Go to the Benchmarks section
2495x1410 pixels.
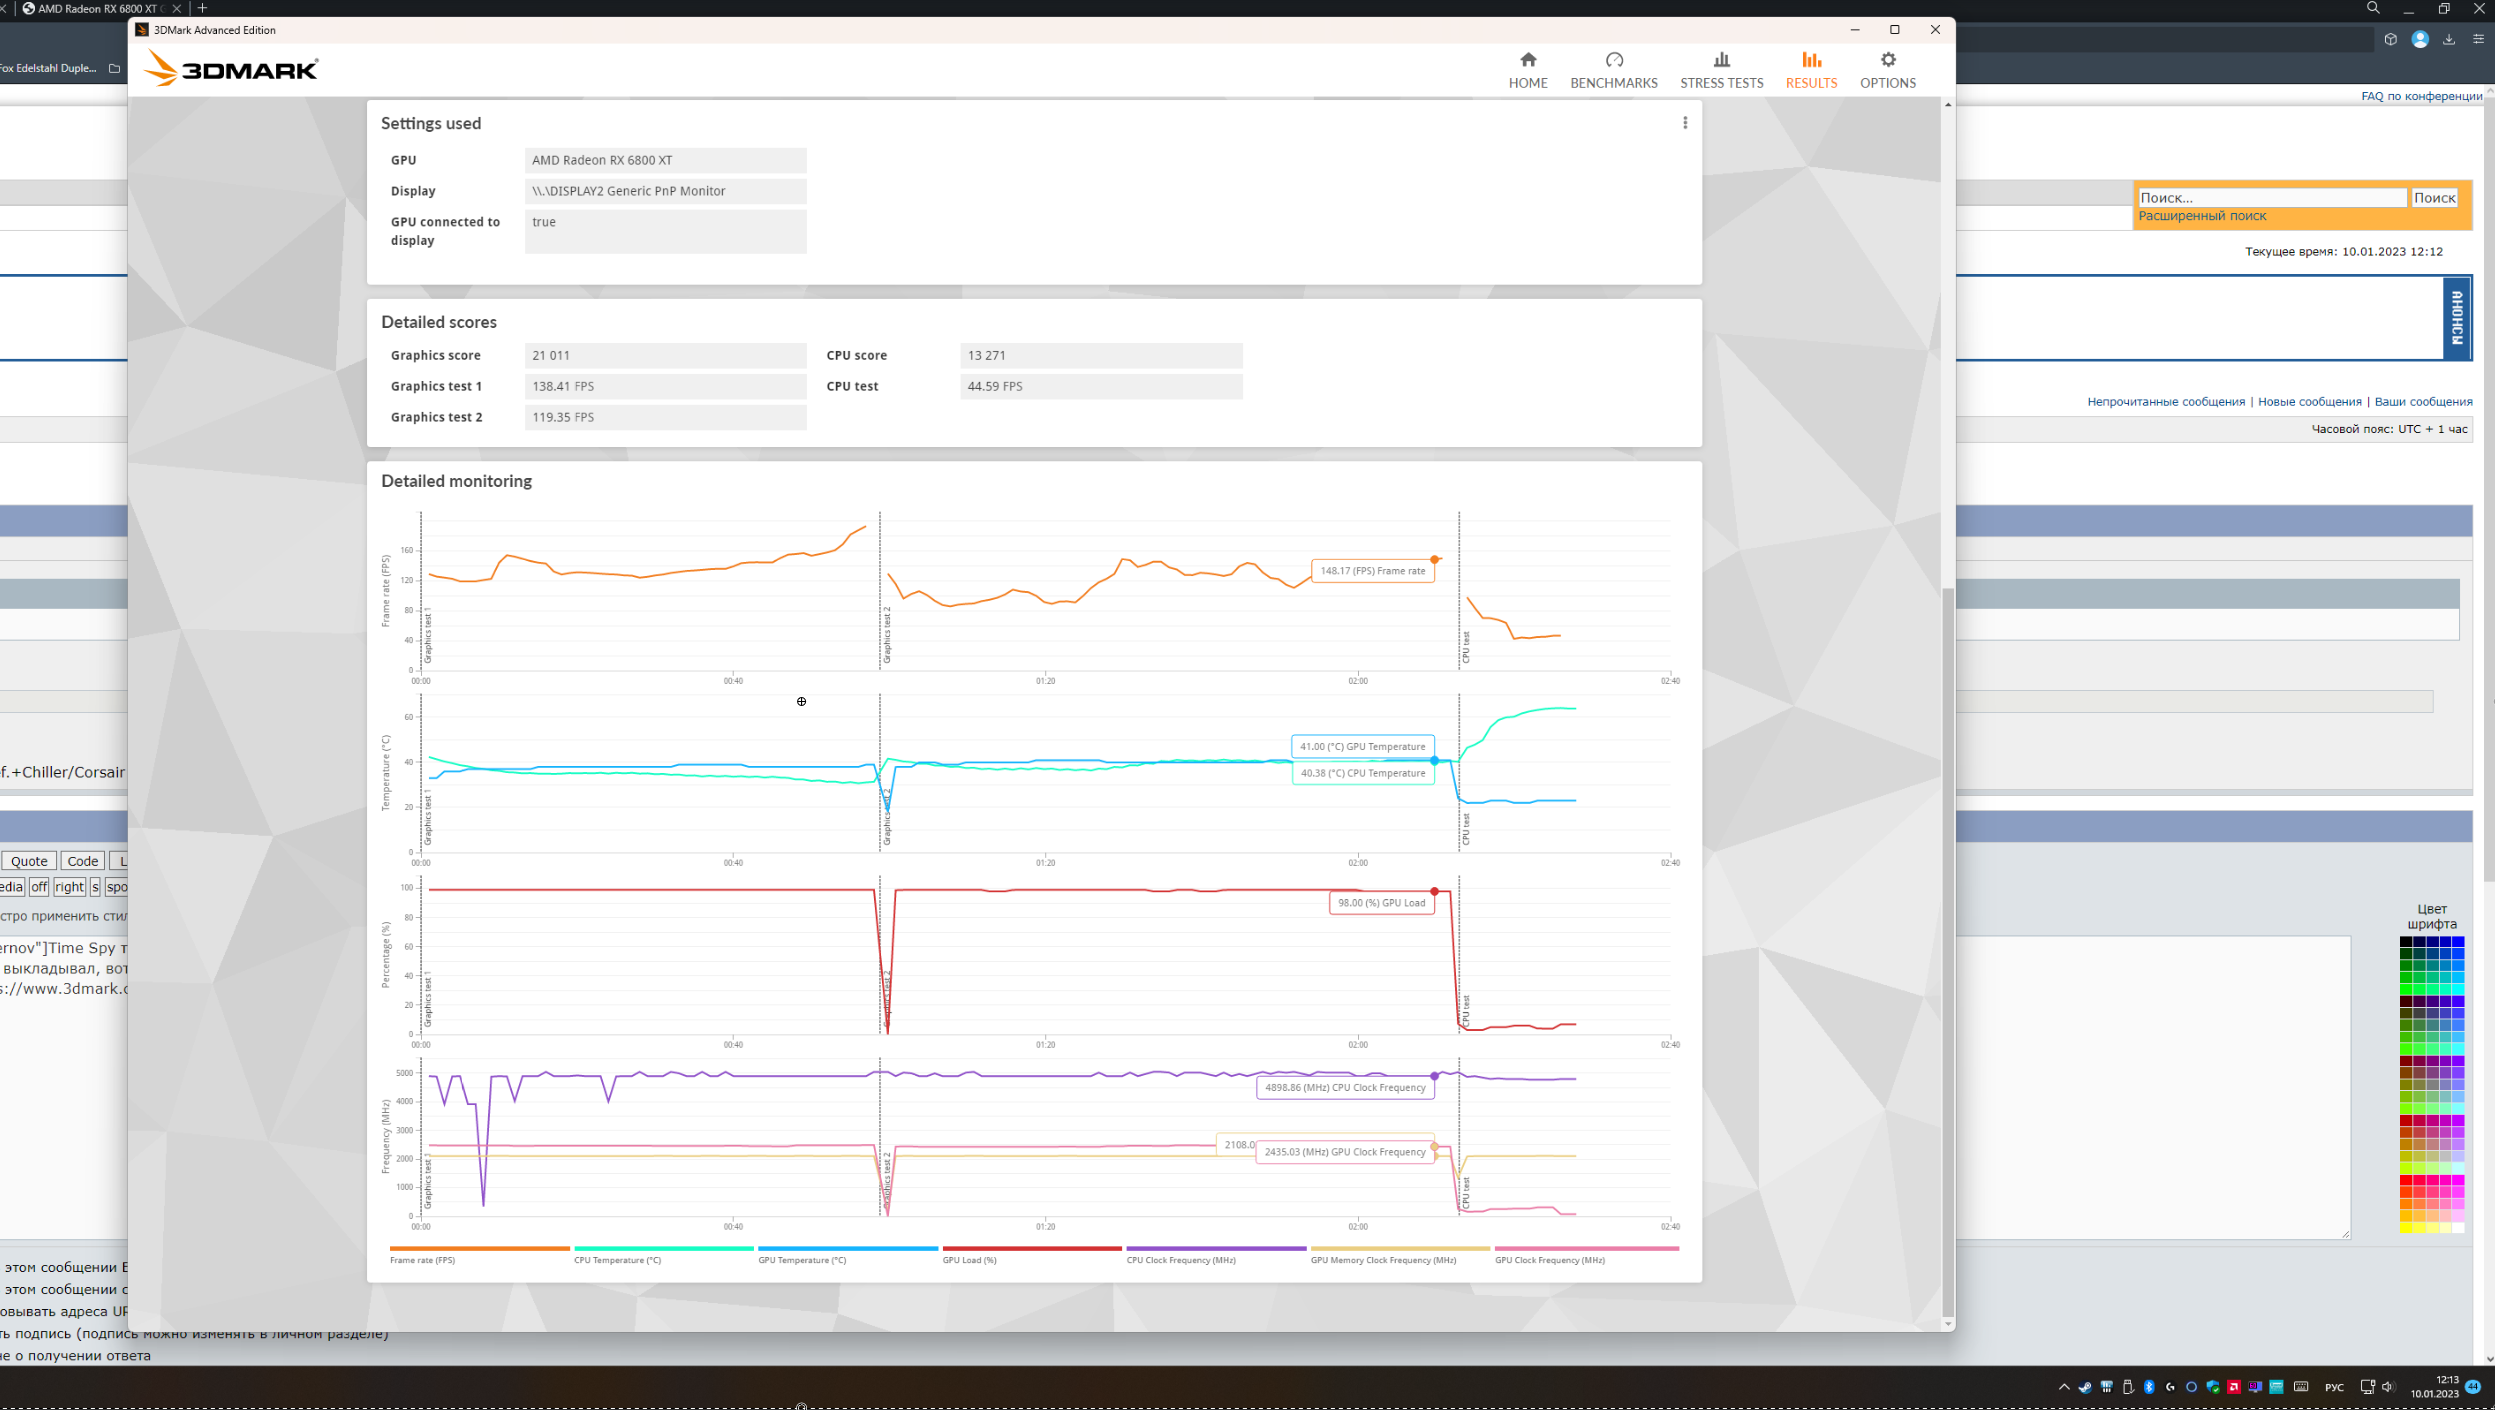(x=1613, y=69)
